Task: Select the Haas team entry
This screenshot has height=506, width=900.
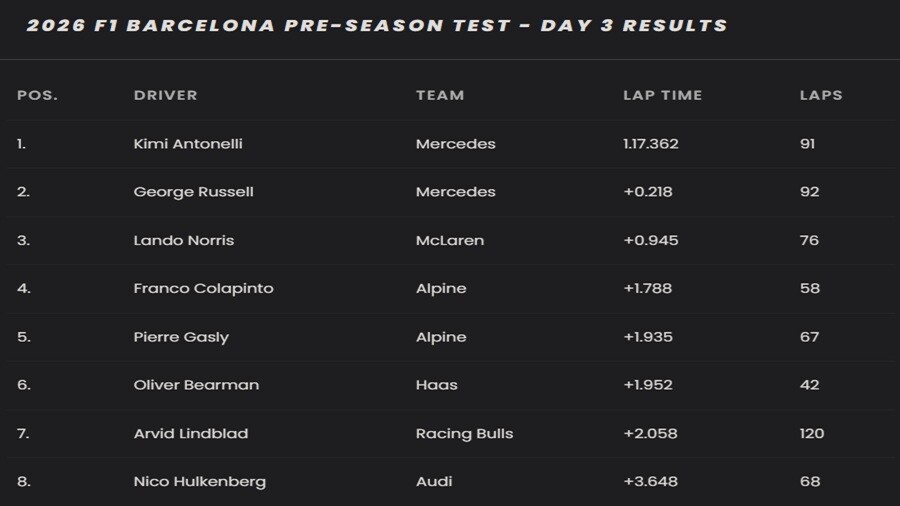Action: [436, 385]
